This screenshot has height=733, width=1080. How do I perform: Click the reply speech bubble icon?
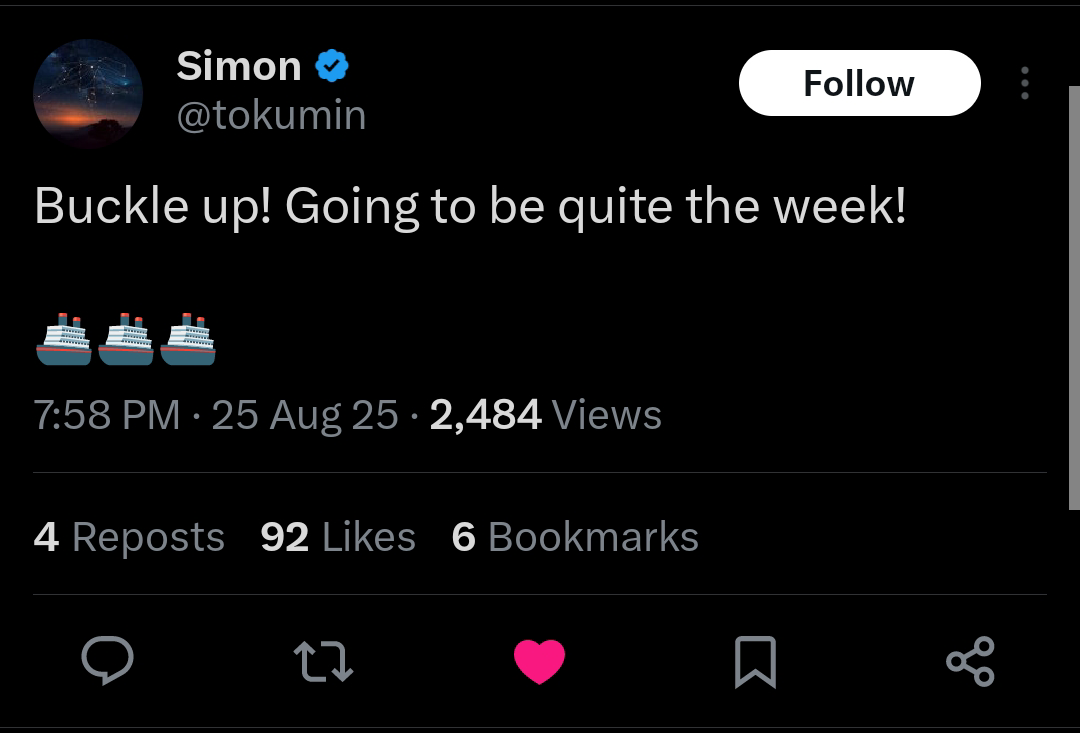coord(107,661)
